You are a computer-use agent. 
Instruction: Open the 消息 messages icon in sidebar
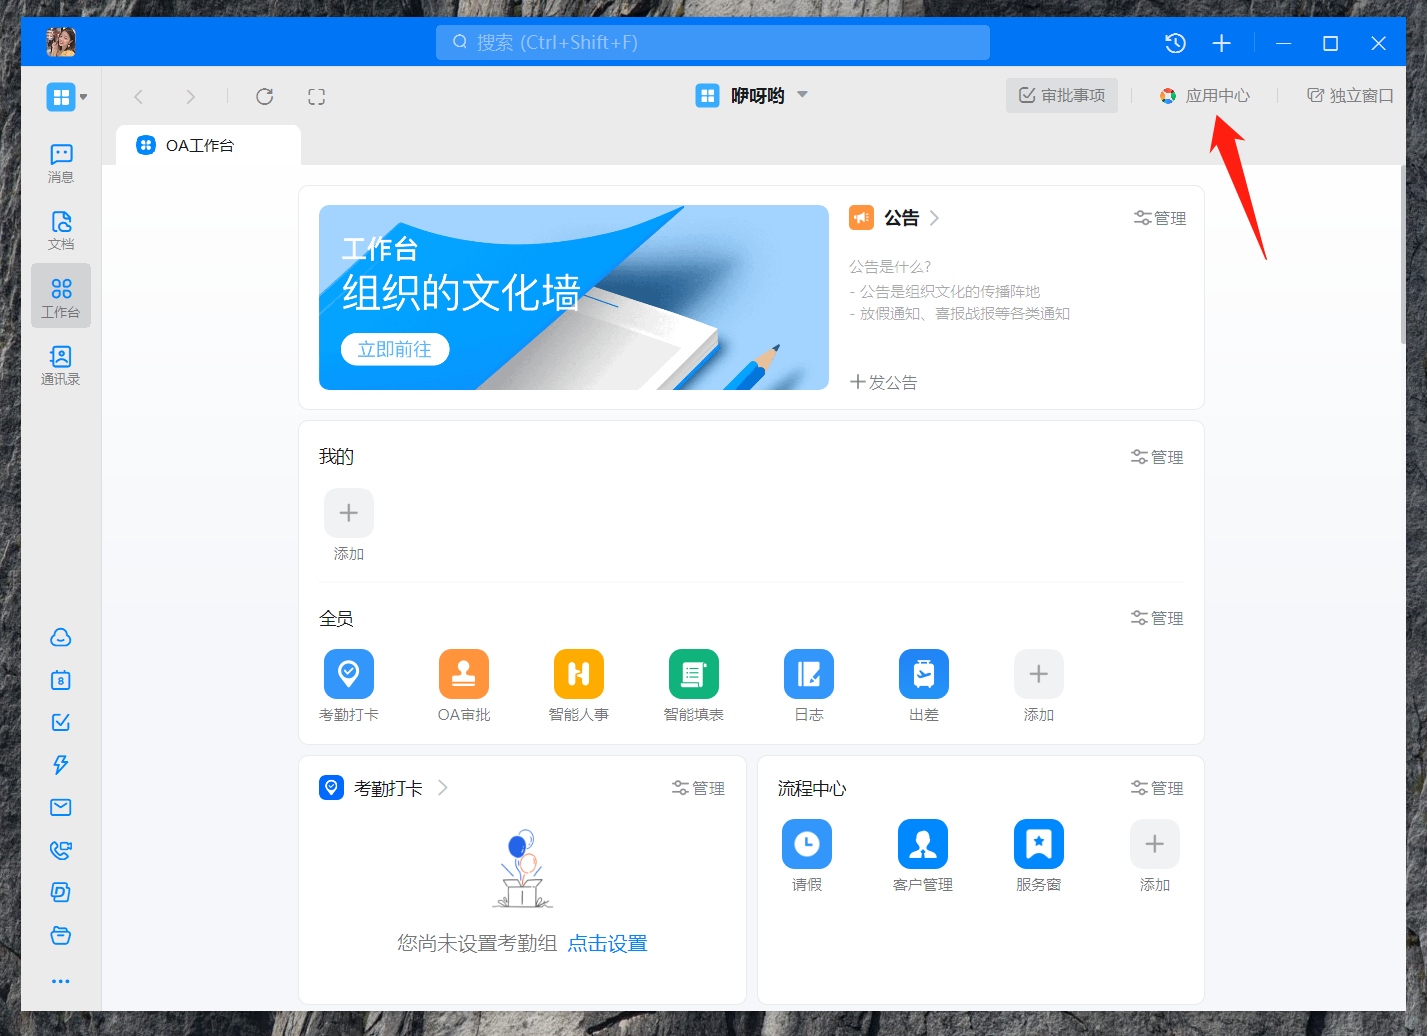point(61,163)
